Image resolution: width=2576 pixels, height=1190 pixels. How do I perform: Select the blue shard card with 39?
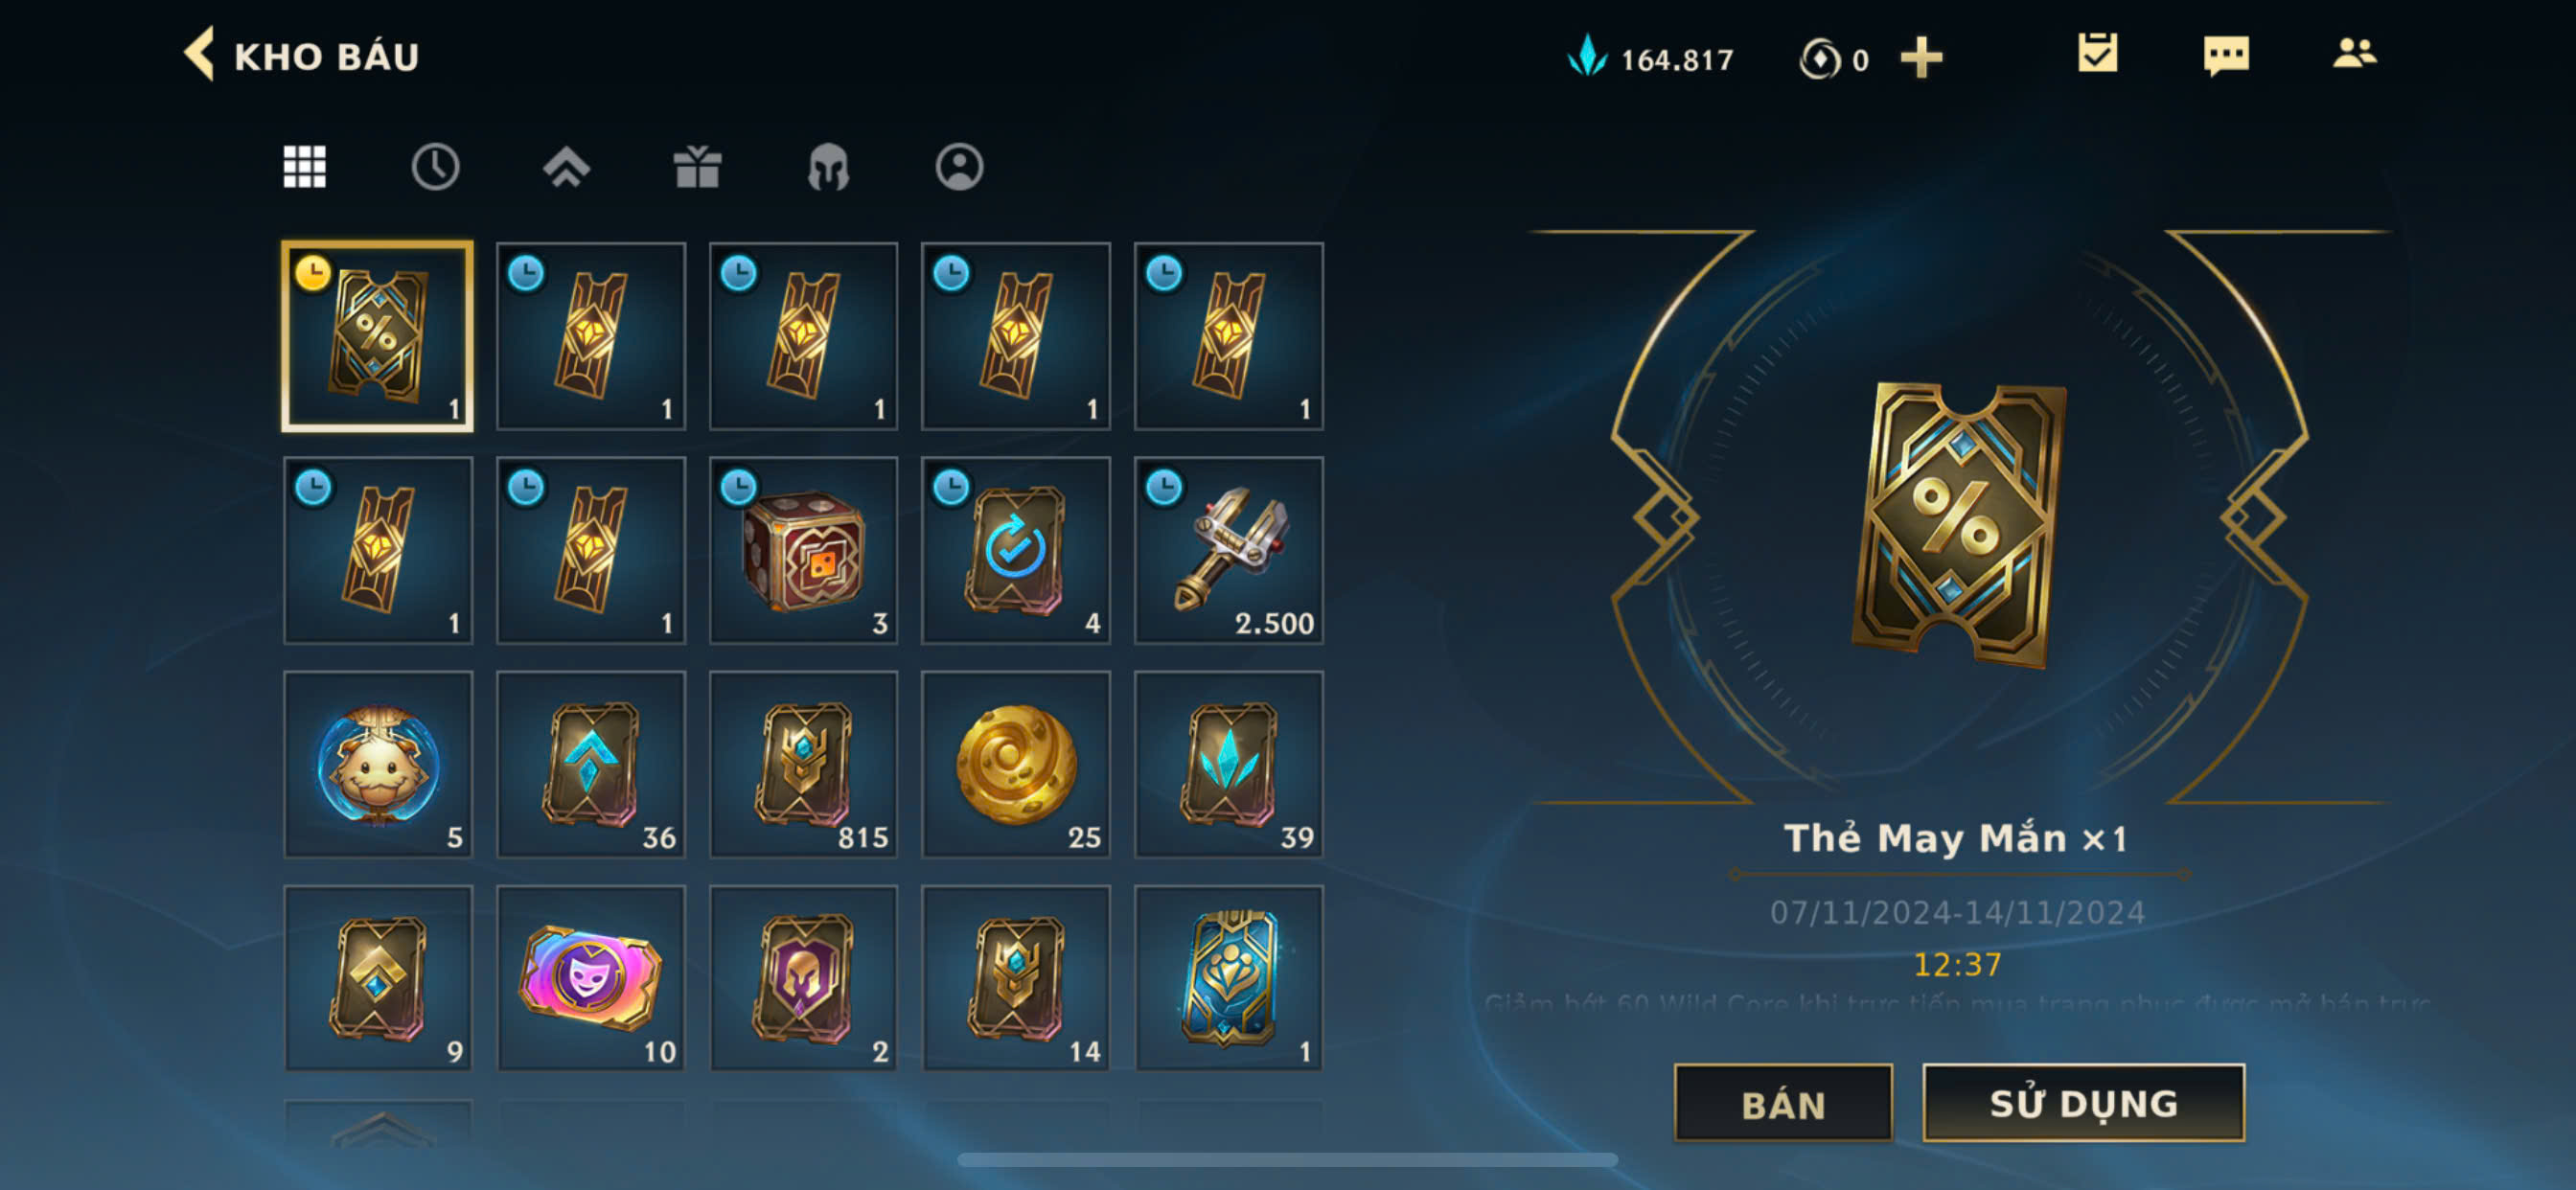tap(1228, 765)
